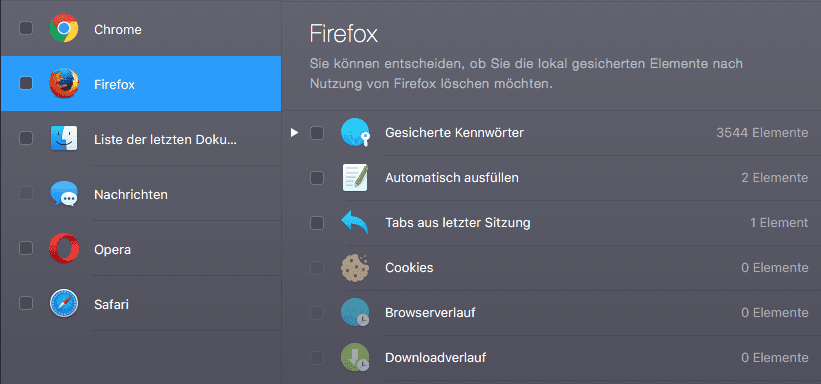821x384 pixels.
Task: Check the Nachrichten checkbox
Action: (26, 193)
